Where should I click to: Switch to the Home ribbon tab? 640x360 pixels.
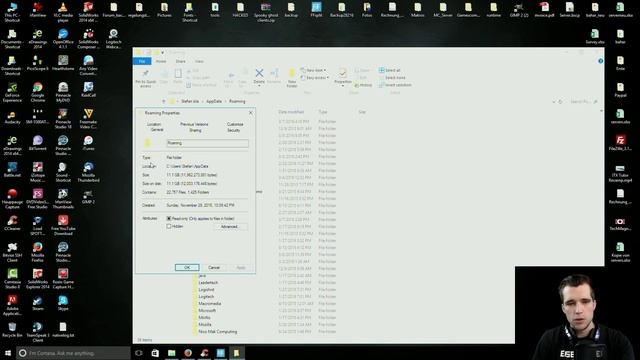(161, 61)
